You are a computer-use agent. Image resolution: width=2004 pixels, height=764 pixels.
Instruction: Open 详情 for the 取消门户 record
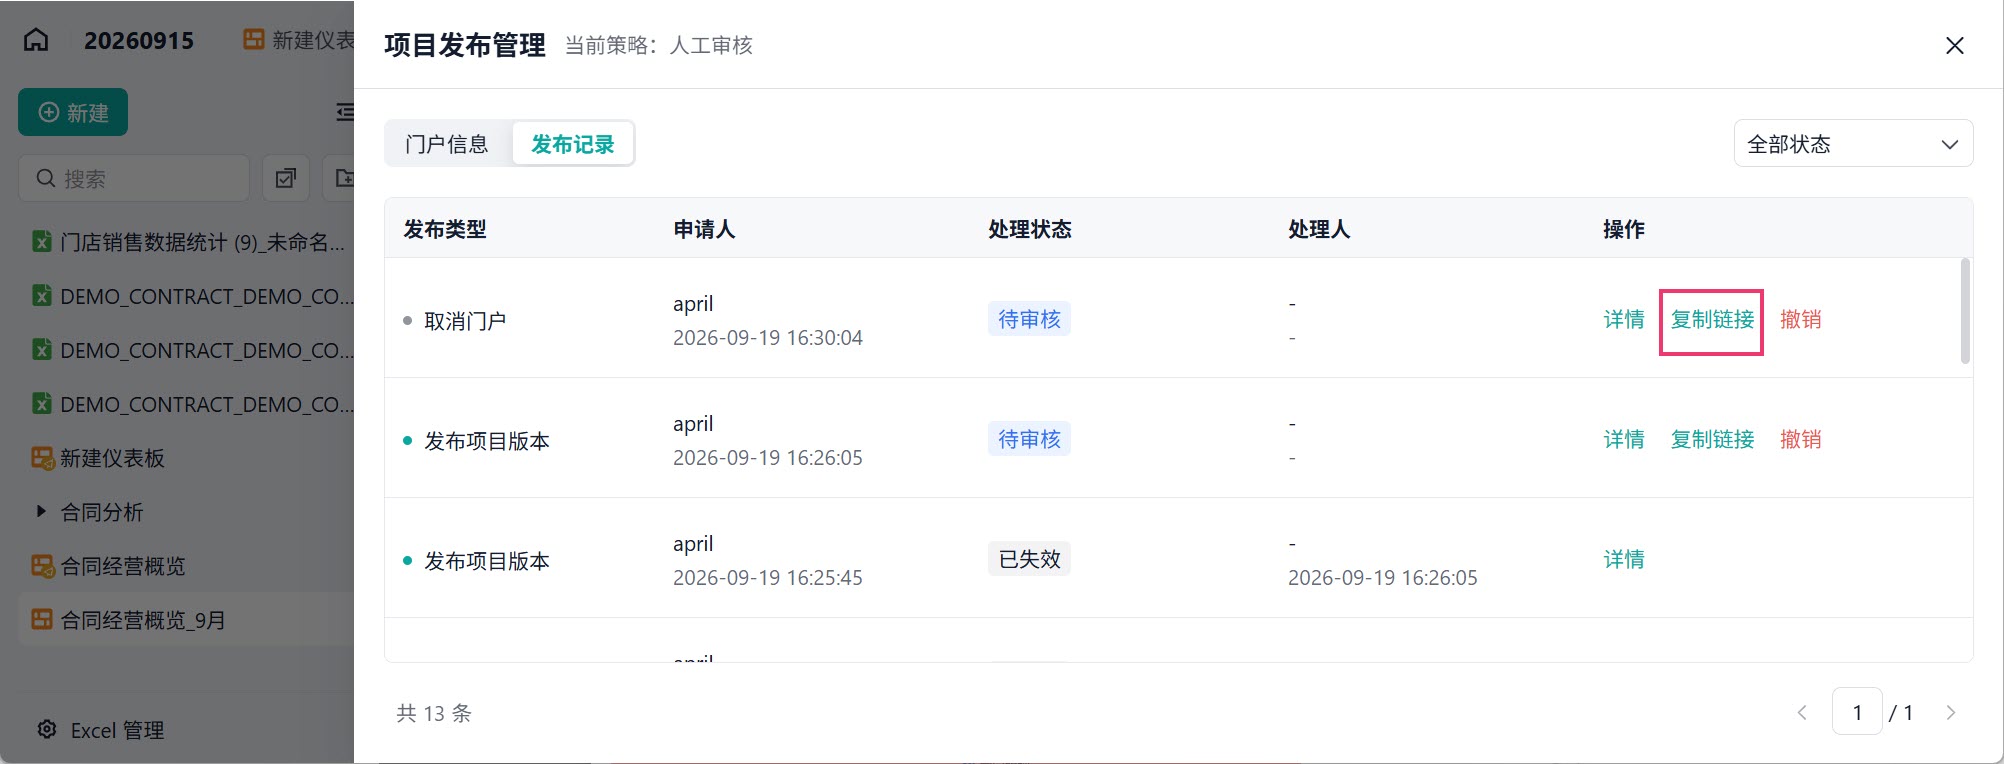point(1624,319)
